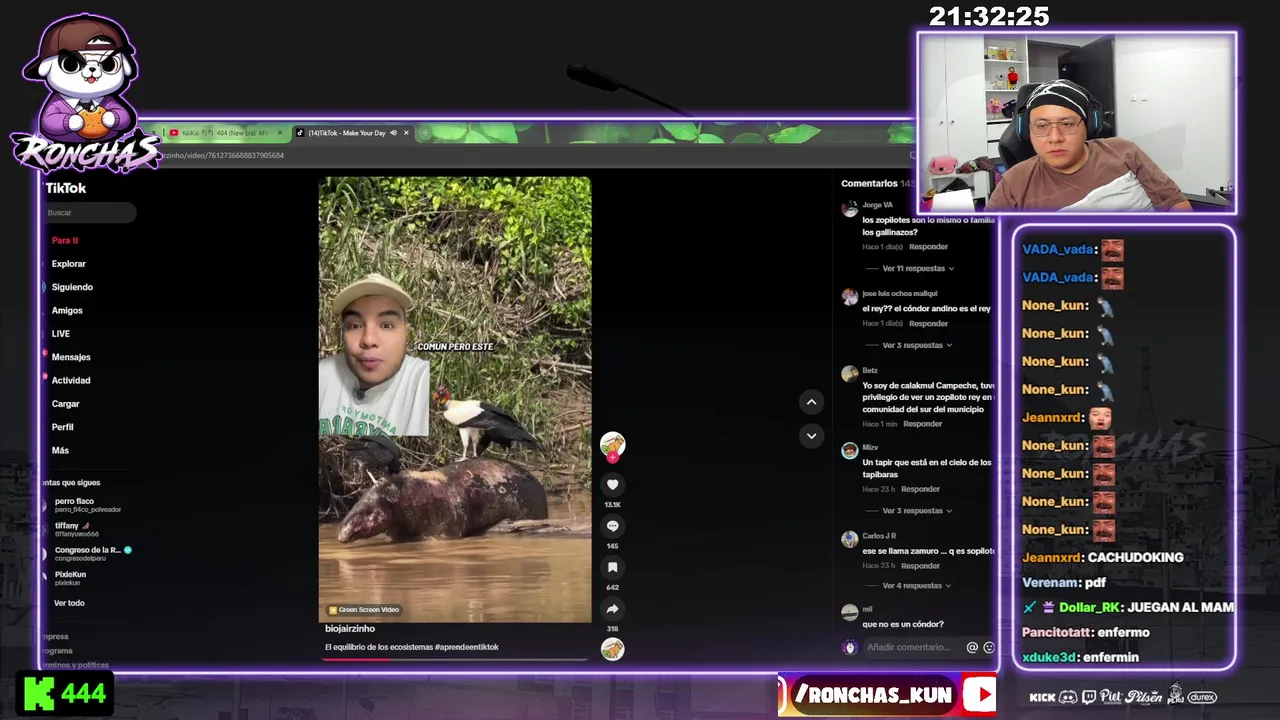1280x720 pixels.
Task: Open LIVE section in sidebar
Action: pos(61,334)
